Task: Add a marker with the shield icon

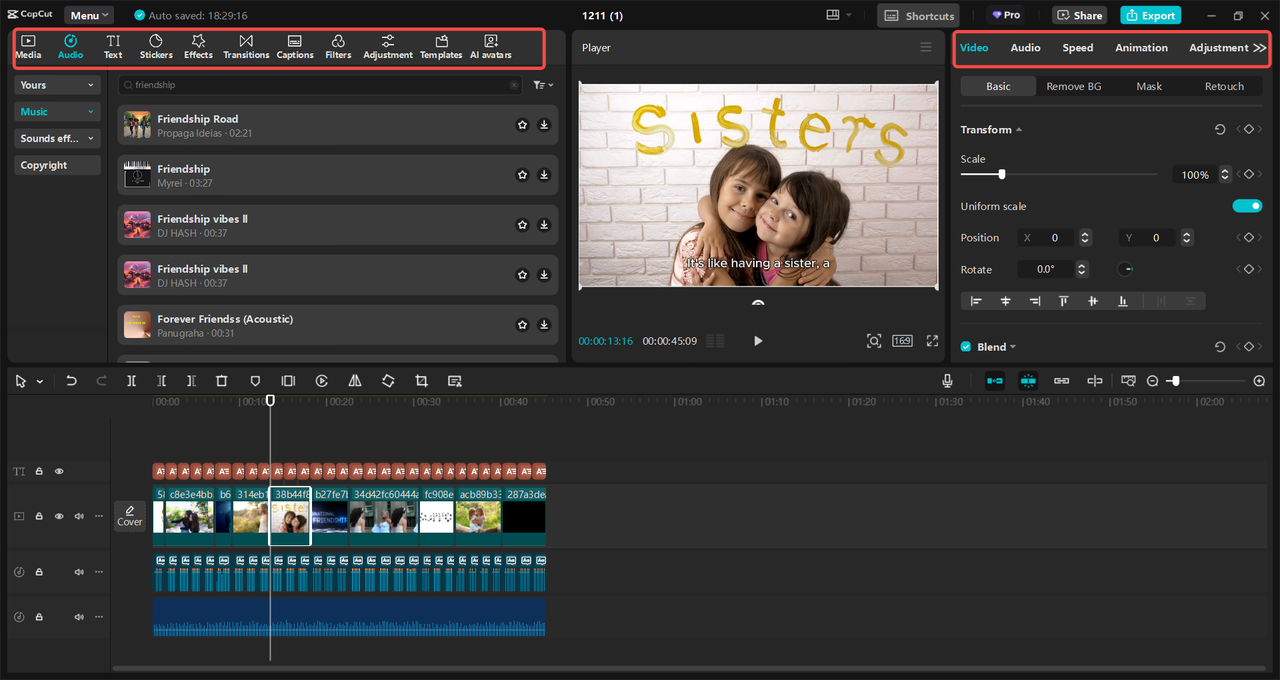Action: point(255,381)
